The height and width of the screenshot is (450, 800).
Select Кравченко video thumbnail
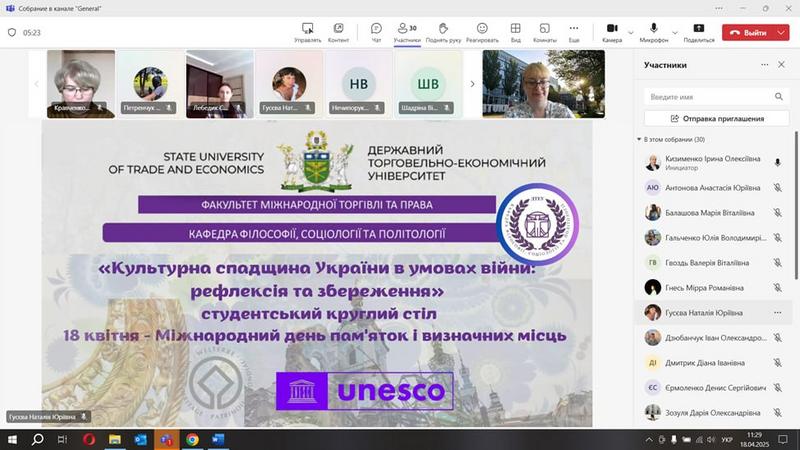(81, 84)
